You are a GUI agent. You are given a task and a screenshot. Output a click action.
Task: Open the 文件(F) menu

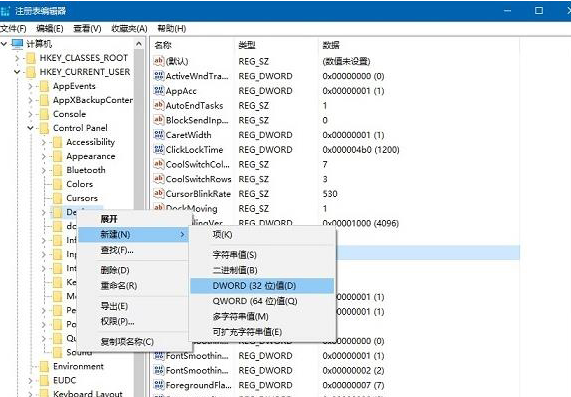[x=13, y=28]
